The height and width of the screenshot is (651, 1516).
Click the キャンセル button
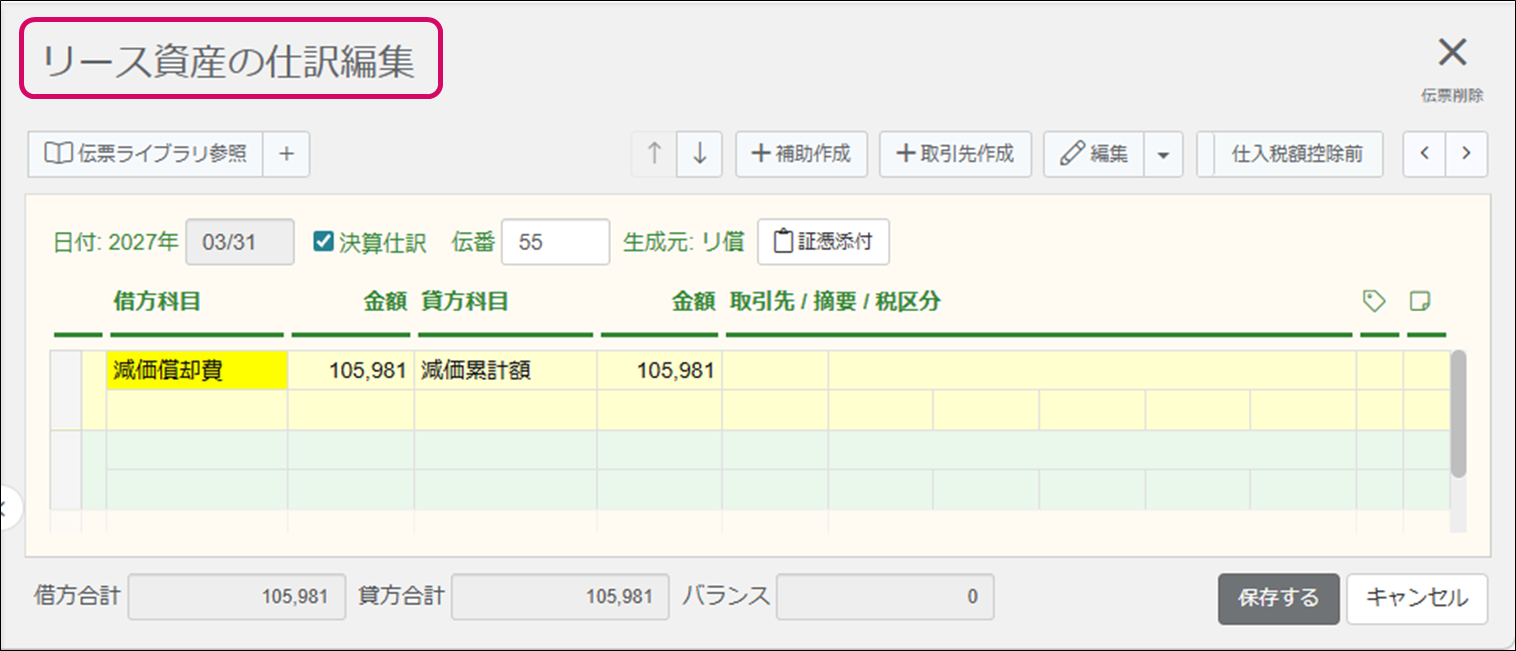tap(1416, 598)
